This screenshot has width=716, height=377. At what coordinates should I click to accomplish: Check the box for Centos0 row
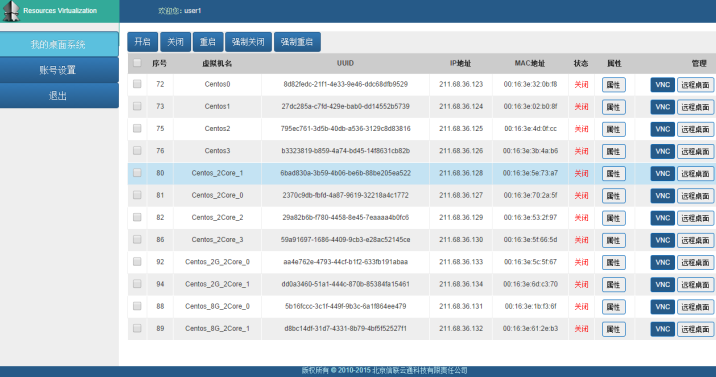(x=137, y=84)
